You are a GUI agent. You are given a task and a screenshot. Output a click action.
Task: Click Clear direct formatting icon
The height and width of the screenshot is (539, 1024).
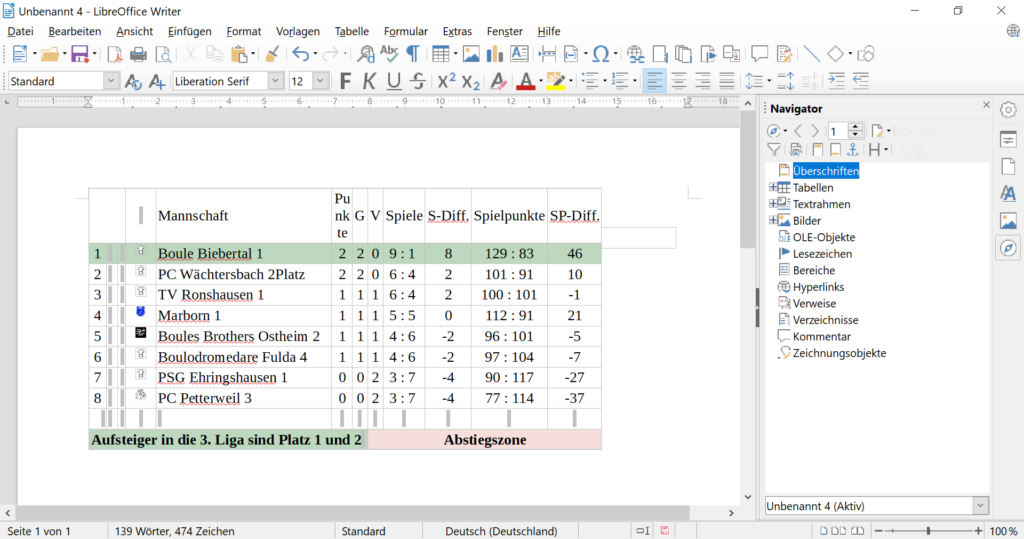[498, 81]
